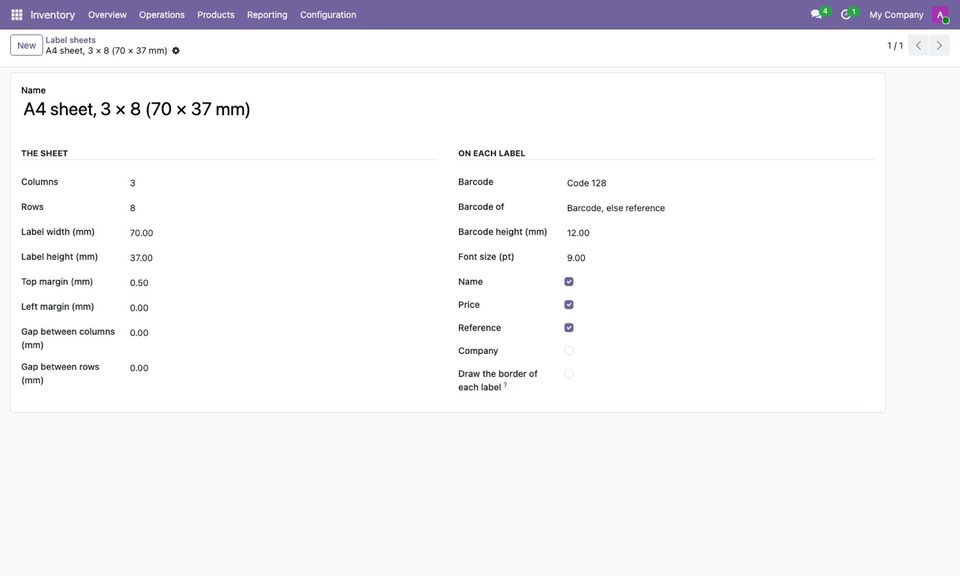Edit the Font size (pt) field
This screenshot has width=960, height=576.
click(719, 258)
